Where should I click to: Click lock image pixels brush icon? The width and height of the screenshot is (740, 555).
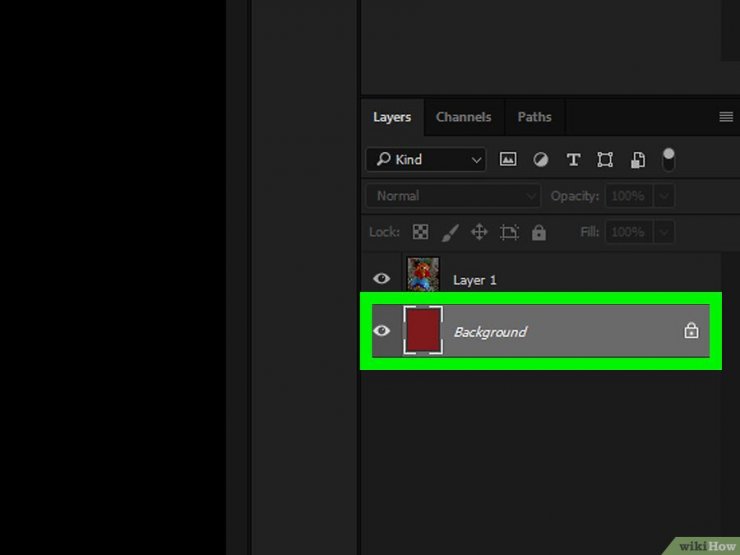[x=450, y=232]
